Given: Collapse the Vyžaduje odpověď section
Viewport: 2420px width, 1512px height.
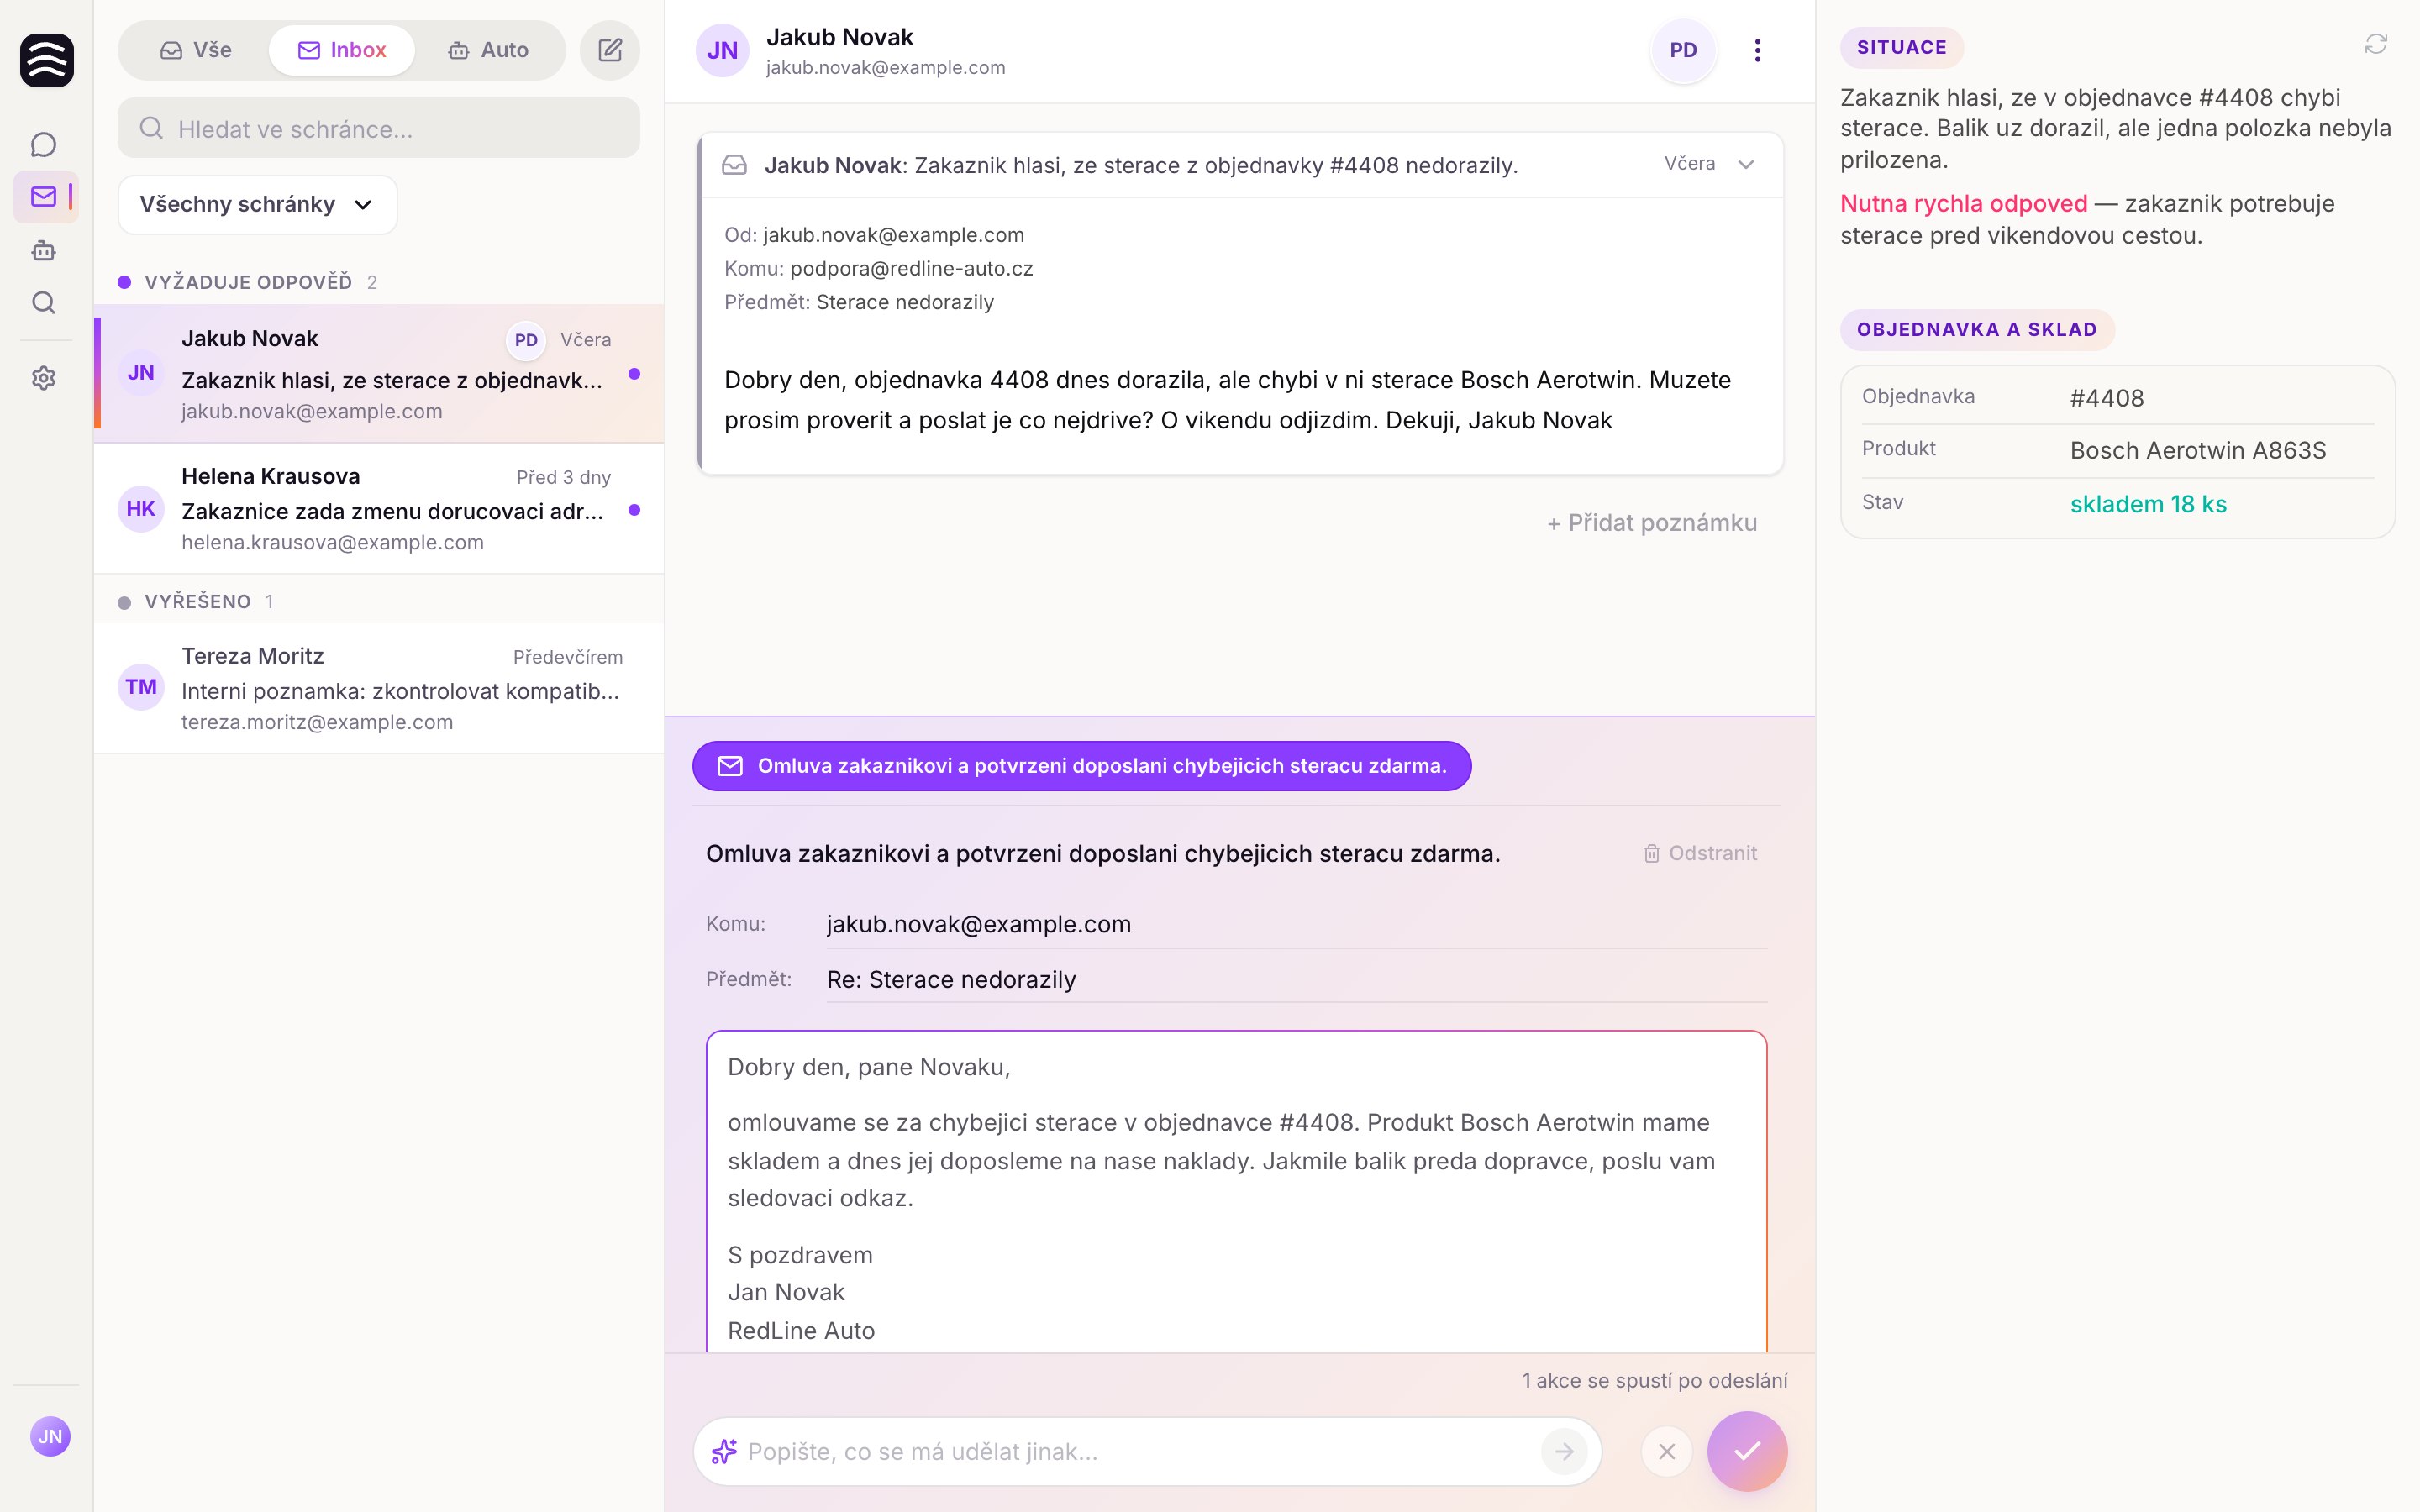Looking at the screenshot, I should (248, 282).
